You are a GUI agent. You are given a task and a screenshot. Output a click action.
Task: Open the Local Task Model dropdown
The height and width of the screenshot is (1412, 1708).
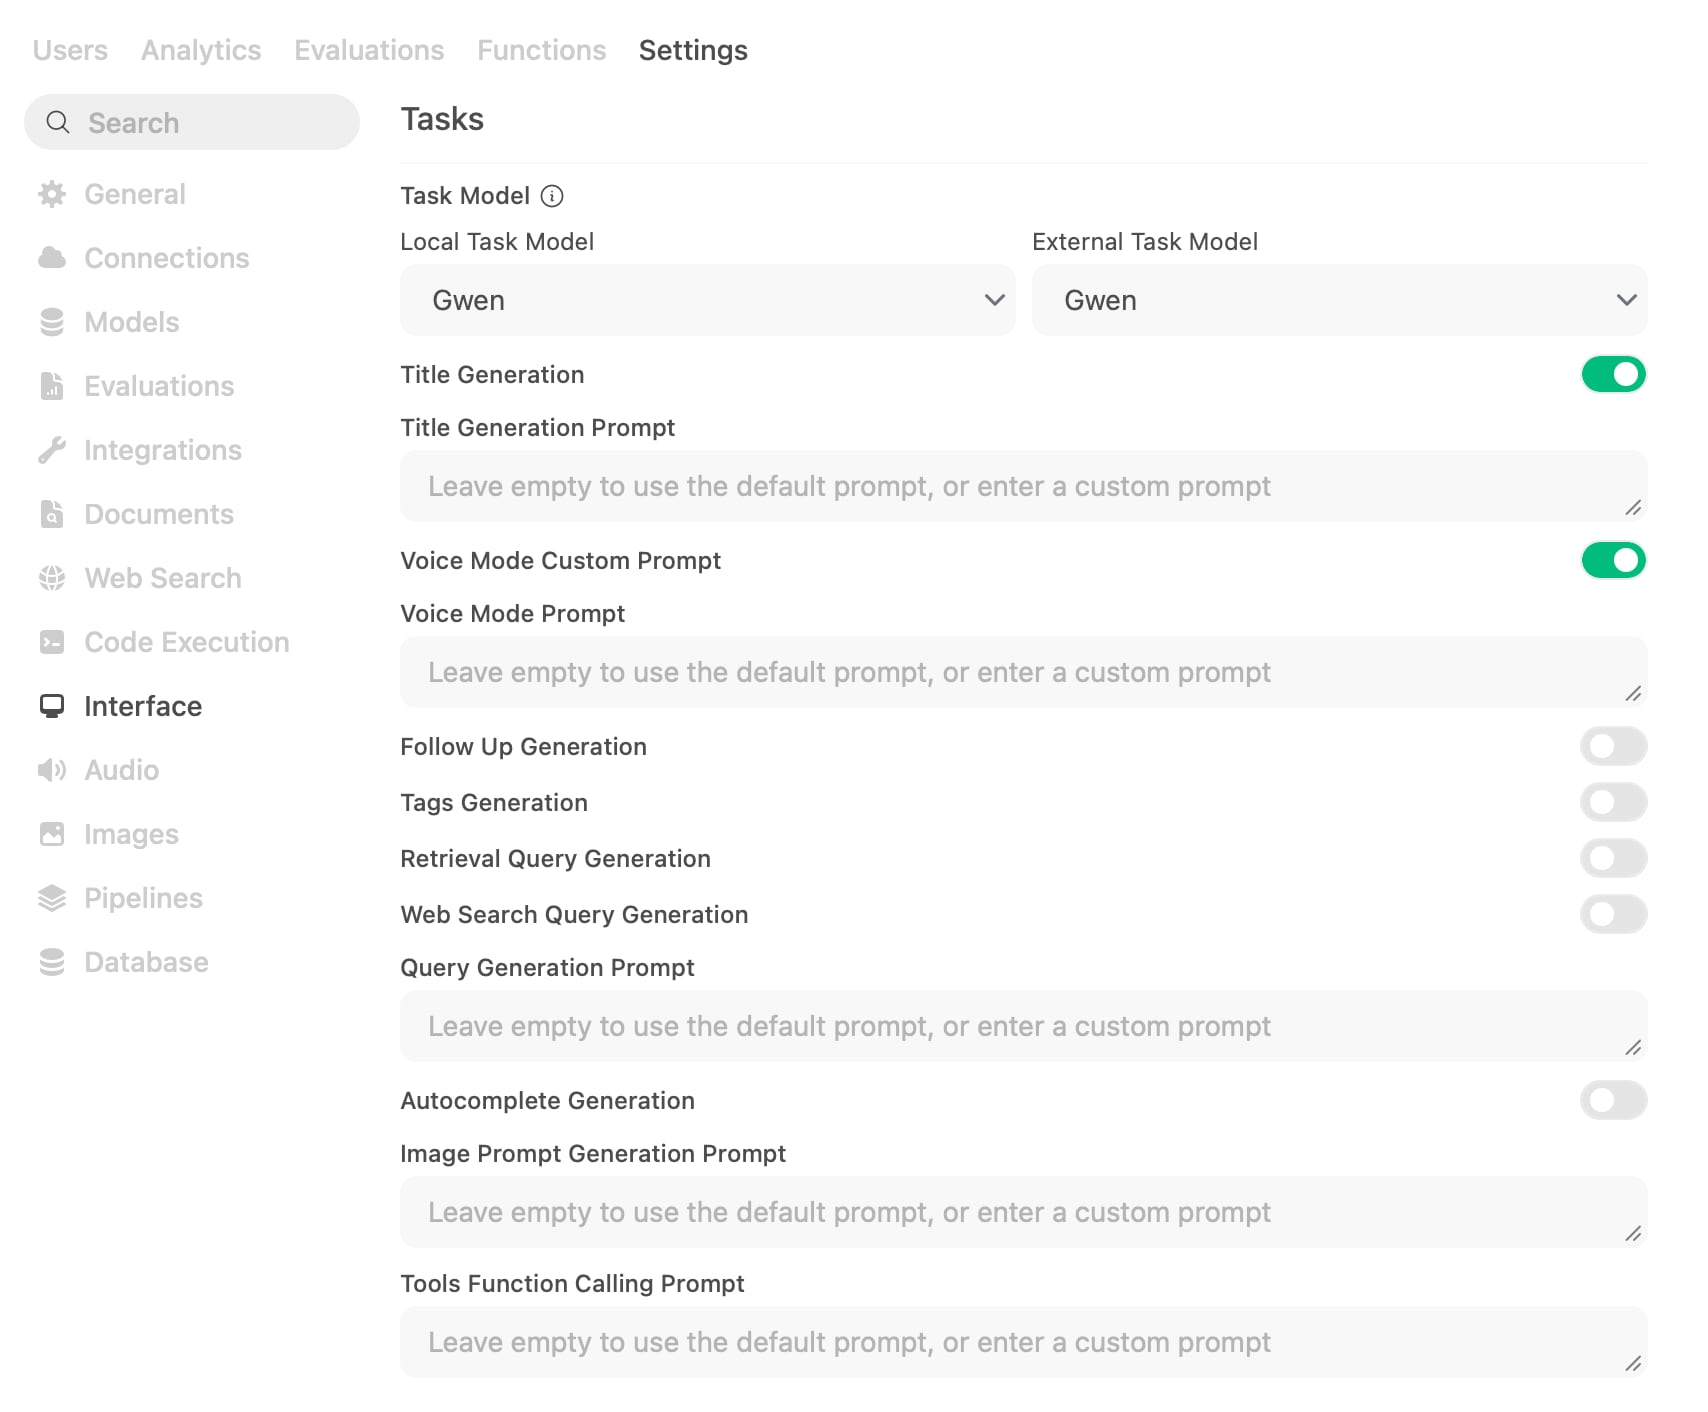pos(707,300)
